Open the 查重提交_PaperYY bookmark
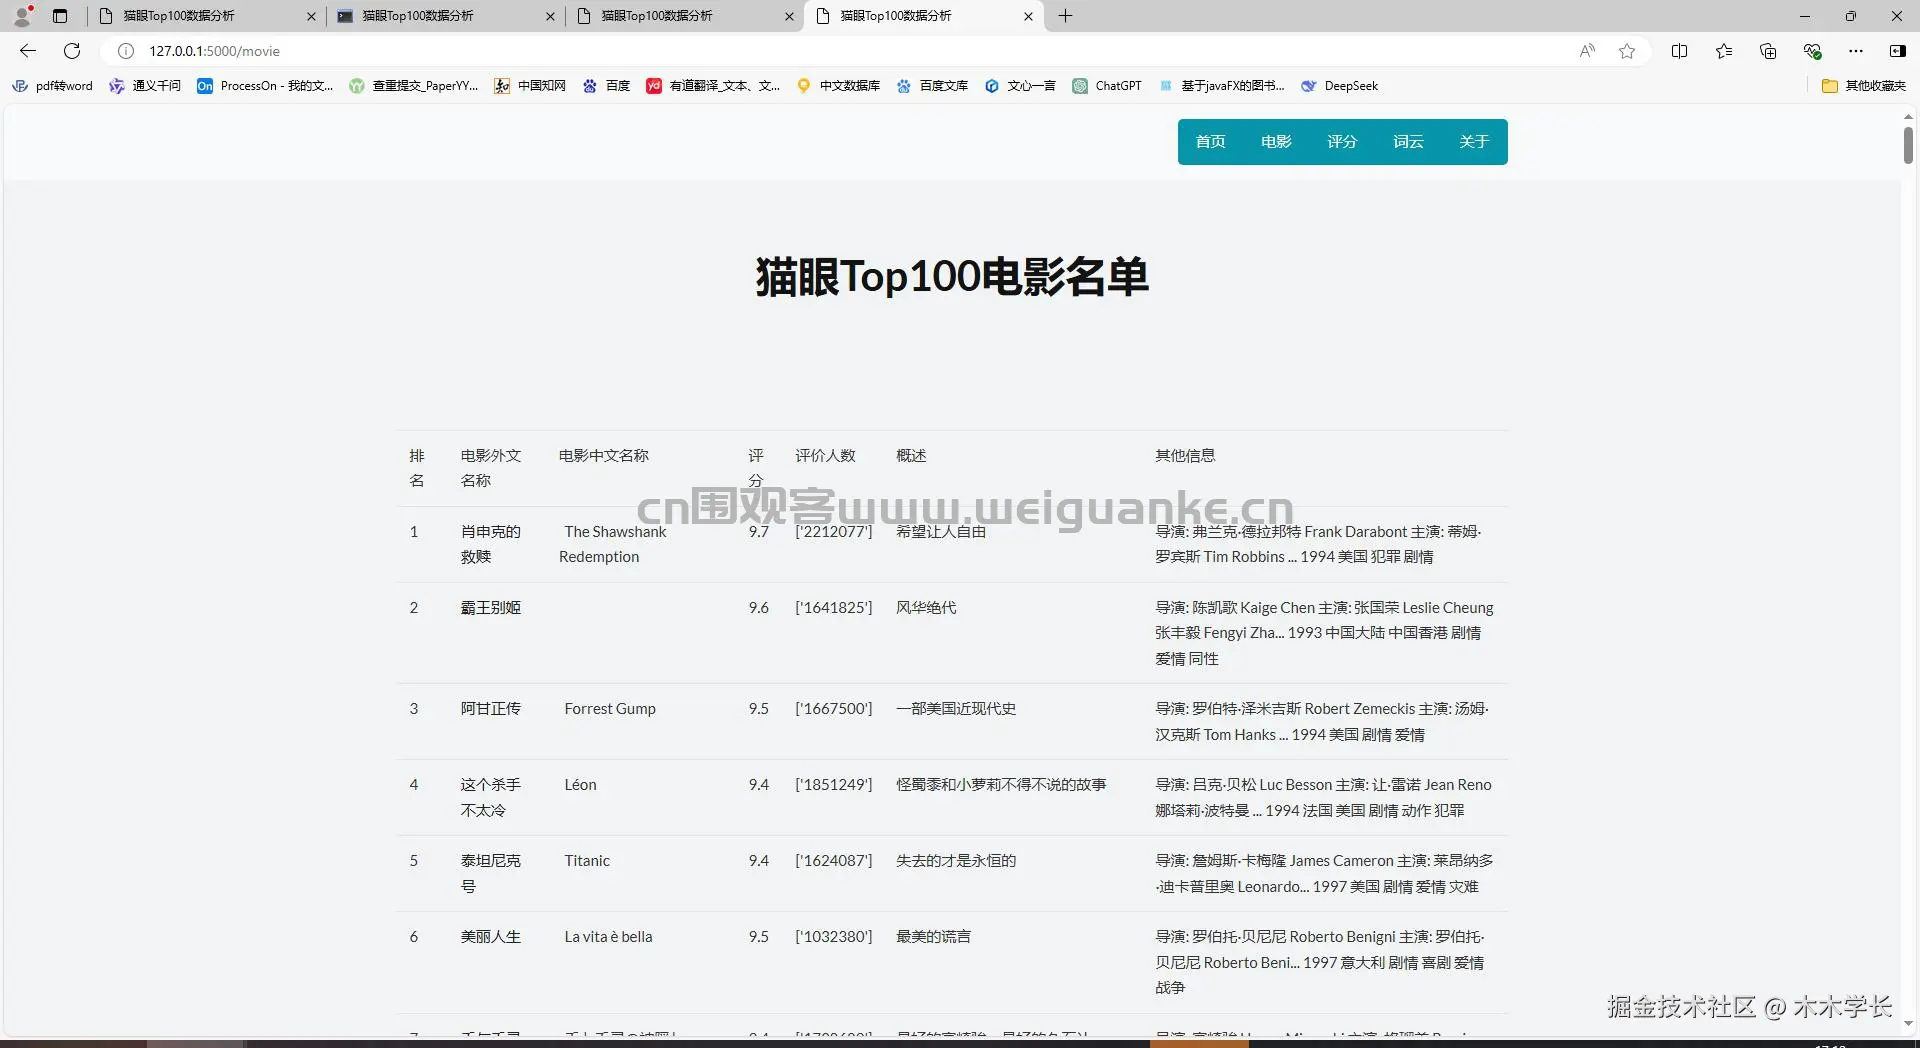The width and height of the screenshot is (1920, 1048). click(x=414, y=86)
